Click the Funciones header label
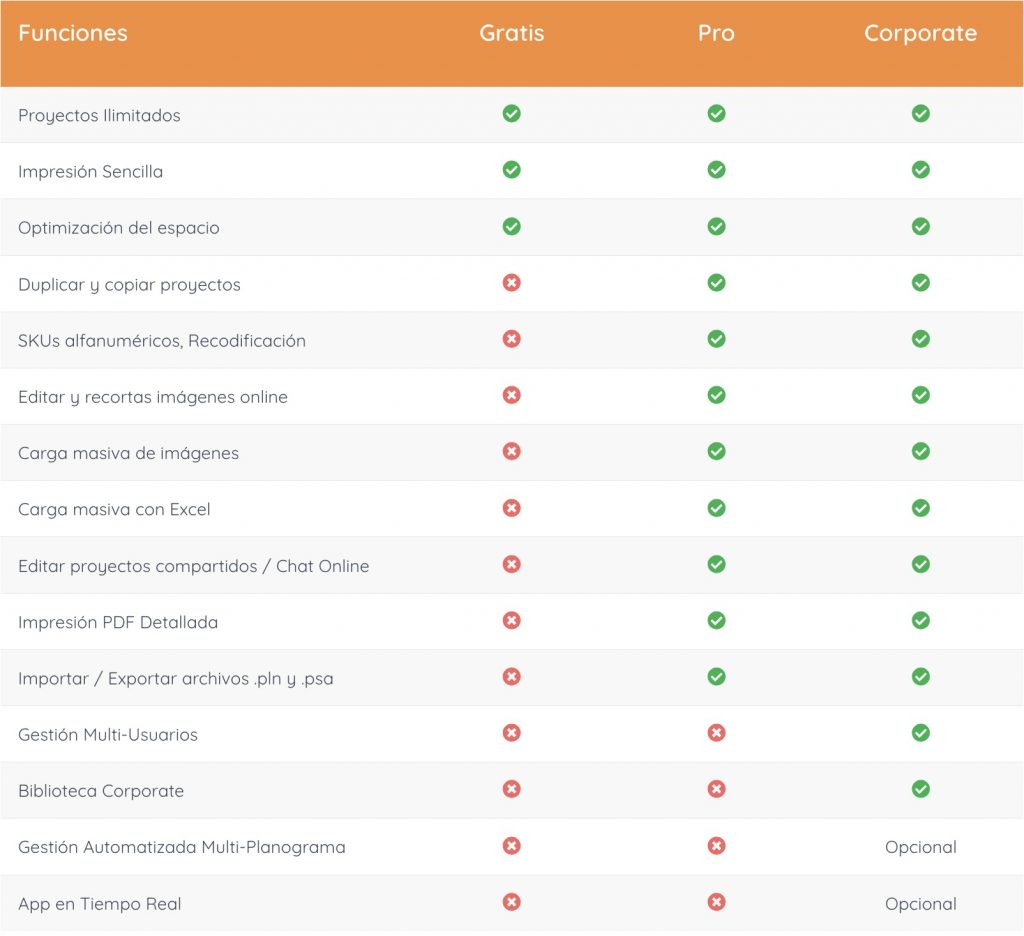 73,33
